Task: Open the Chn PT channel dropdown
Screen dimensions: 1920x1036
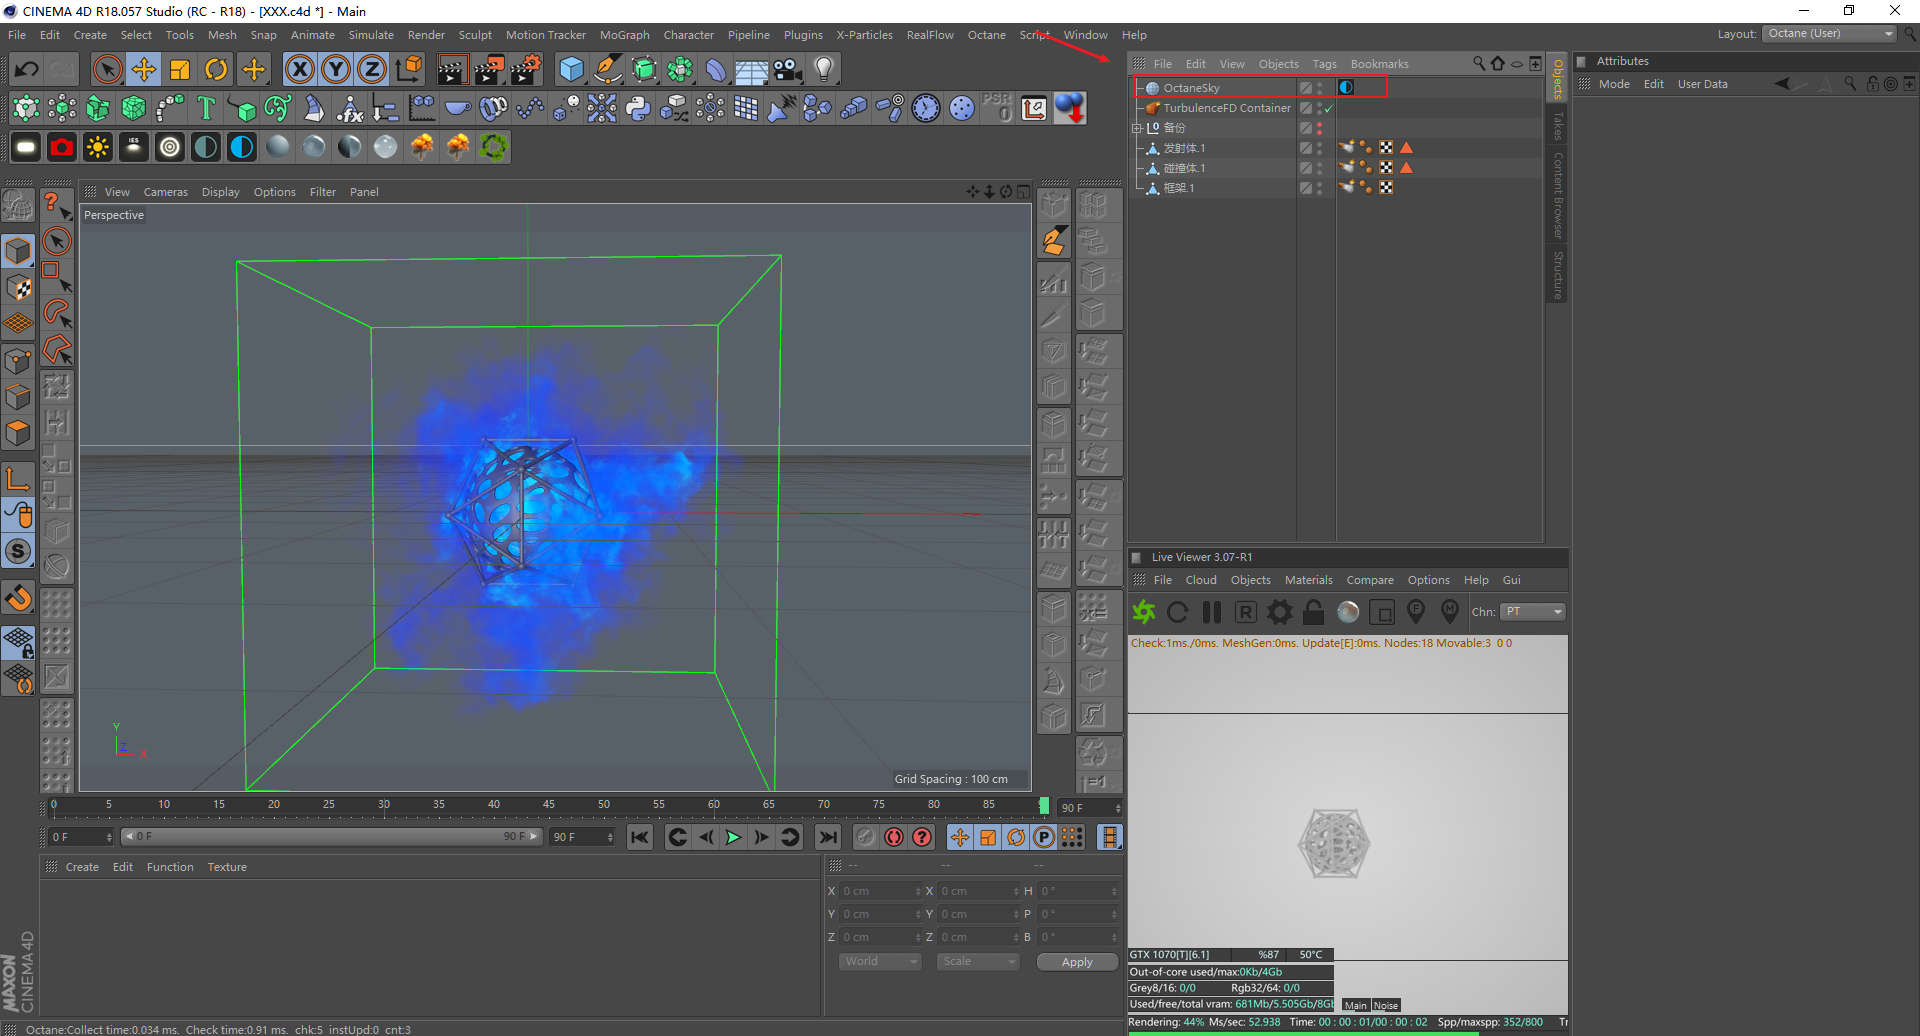Action: [1532, 611]
